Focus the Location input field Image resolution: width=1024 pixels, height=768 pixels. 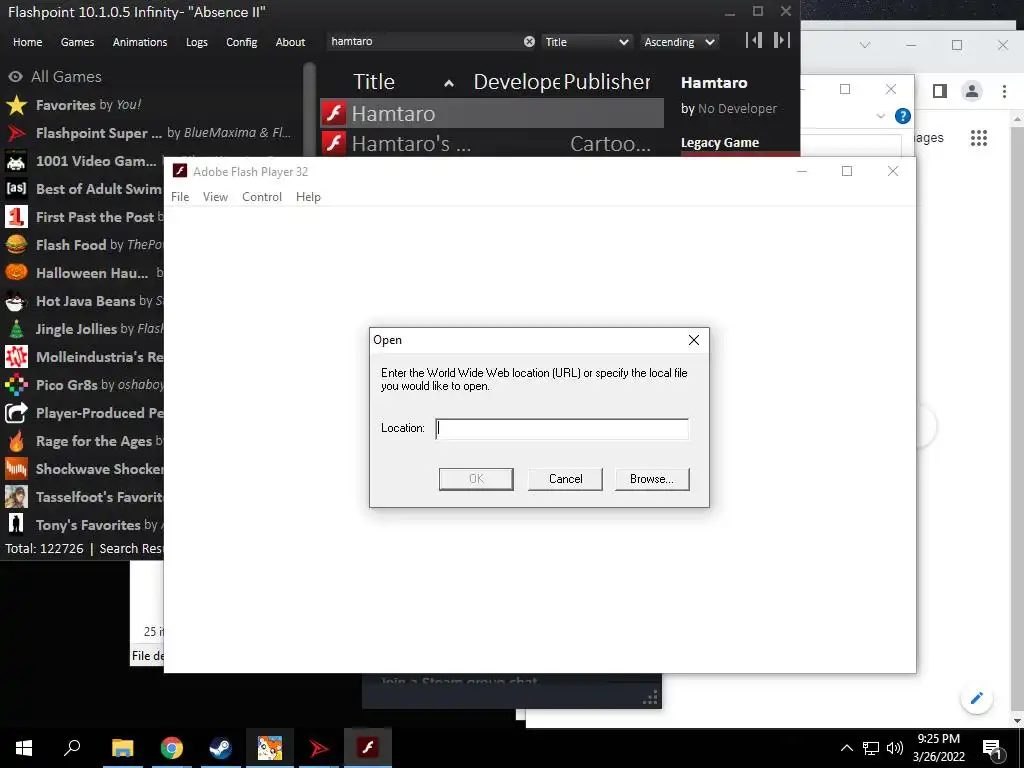click(x=562, y=428)
